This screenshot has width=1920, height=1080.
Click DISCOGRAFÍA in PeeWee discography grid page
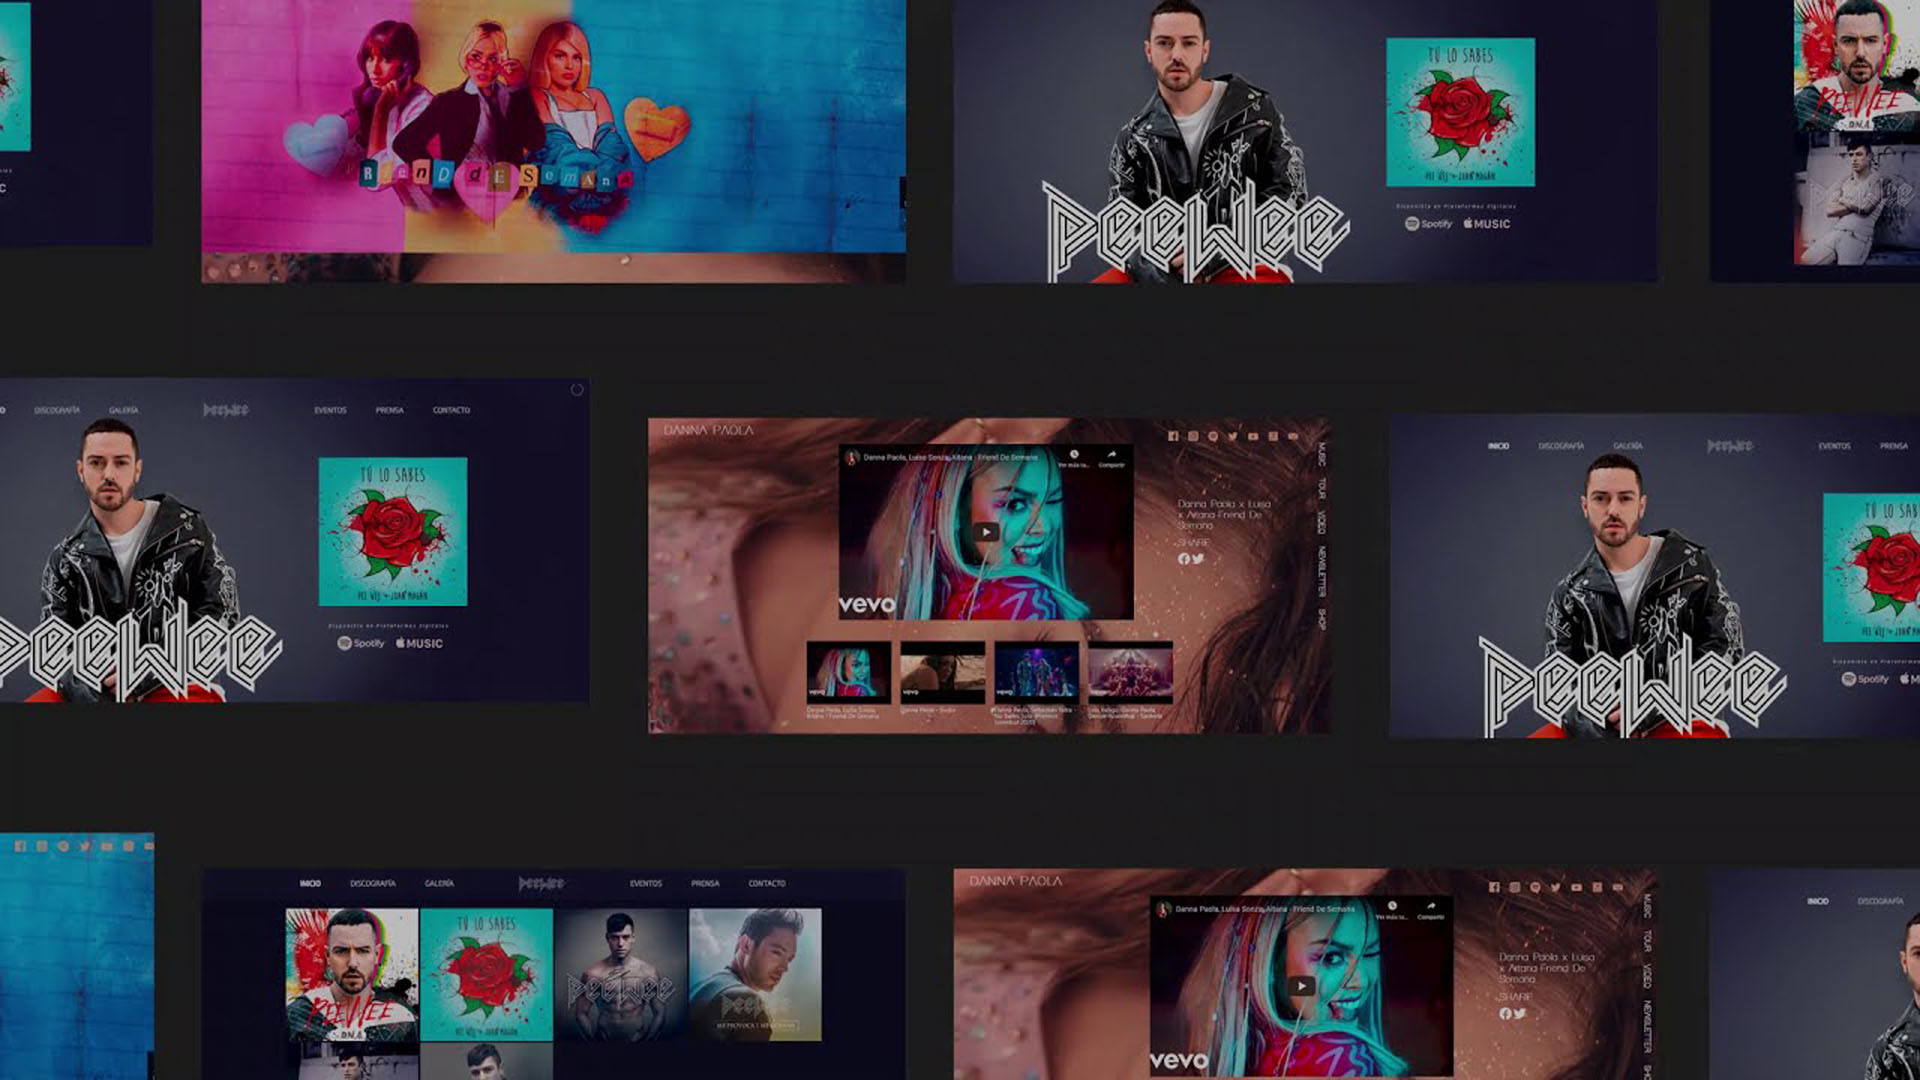pos(373,883)
